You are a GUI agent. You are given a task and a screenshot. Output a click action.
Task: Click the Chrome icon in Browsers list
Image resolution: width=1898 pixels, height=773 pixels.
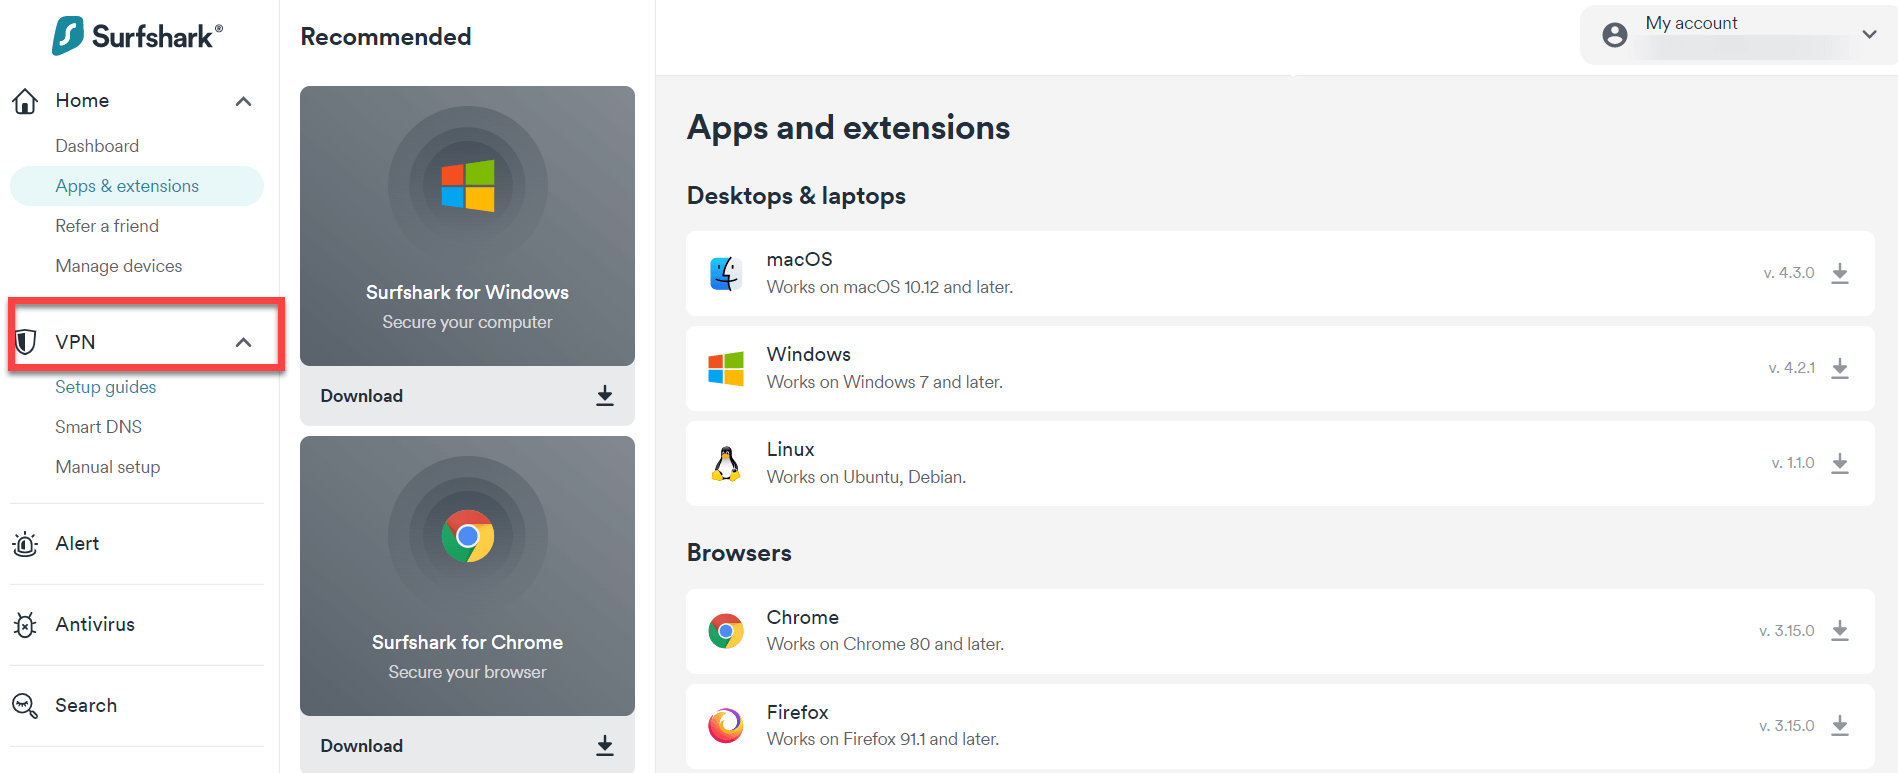[726, 631]
